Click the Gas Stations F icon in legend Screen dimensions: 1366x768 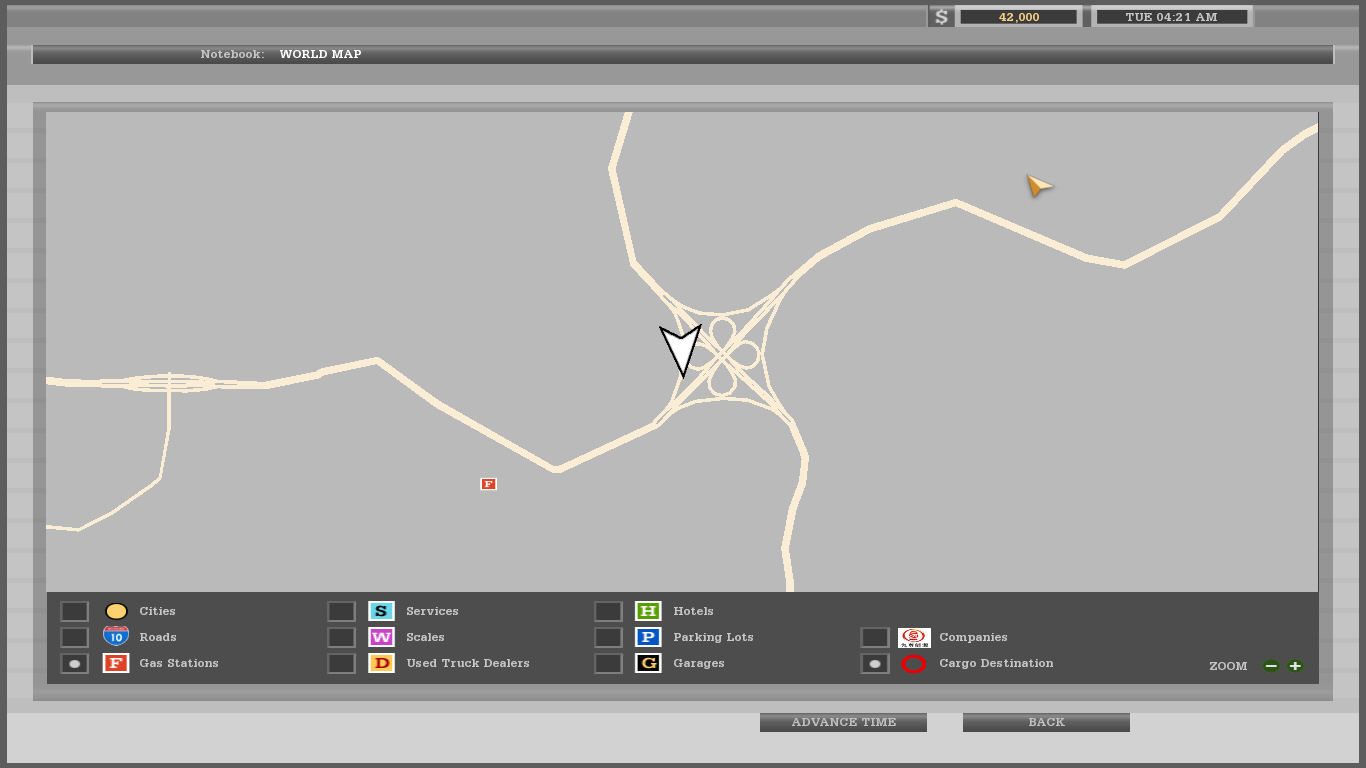116,663
